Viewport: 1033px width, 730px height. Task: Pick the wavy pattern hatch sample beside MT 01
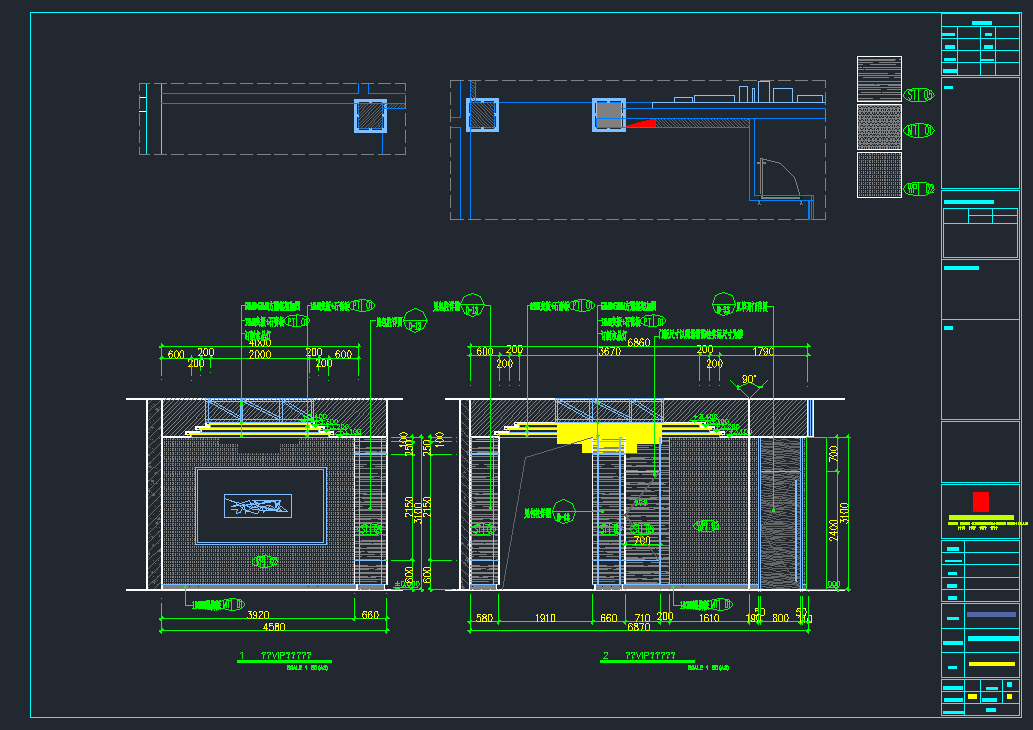click(879, 126)
